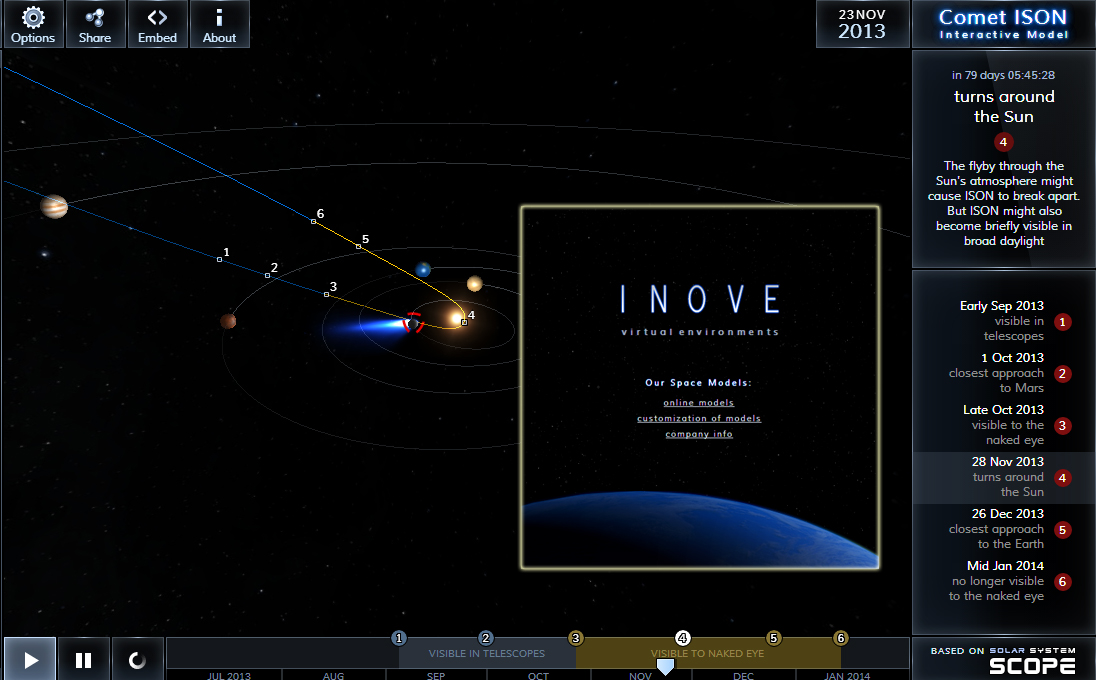Click the 23 Nov 2013 date display
This screenshot has height=680, width=1096.
coord(862,24)
